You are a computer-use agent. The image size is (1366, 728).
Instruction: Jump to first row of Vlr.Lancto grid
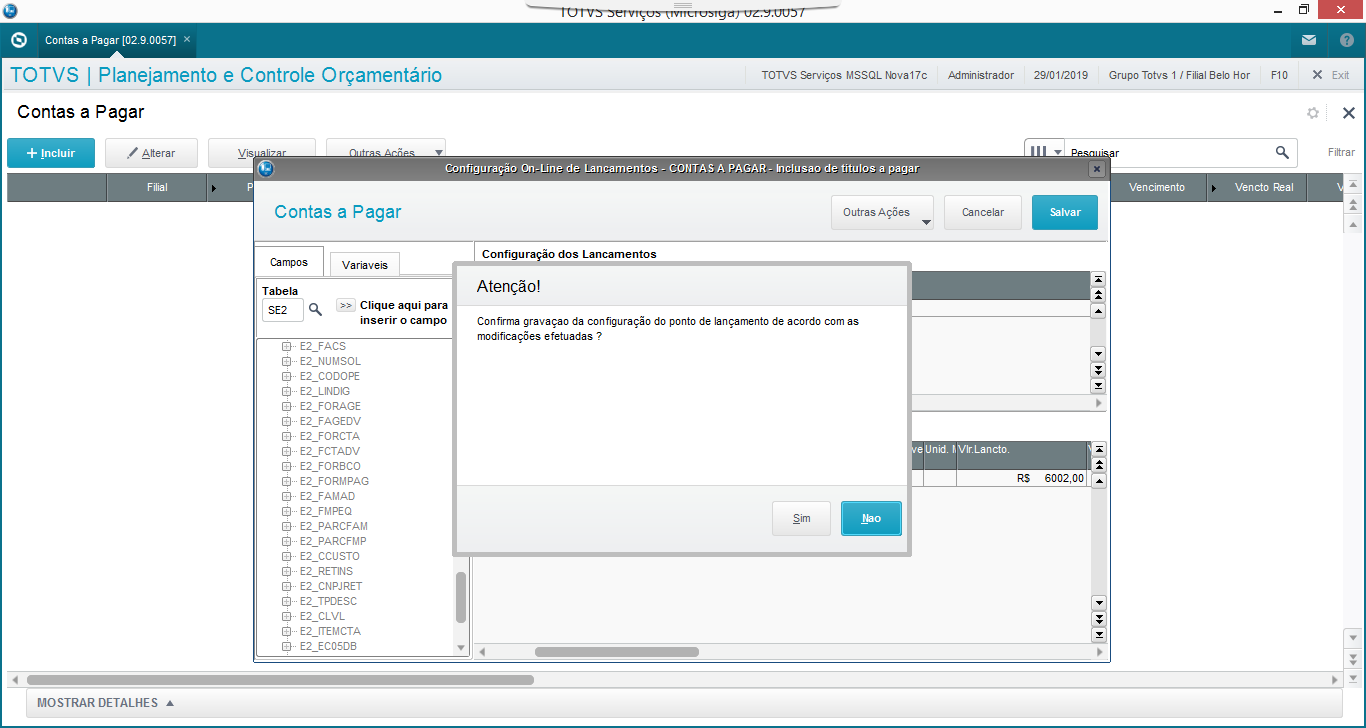[1098, 450]
